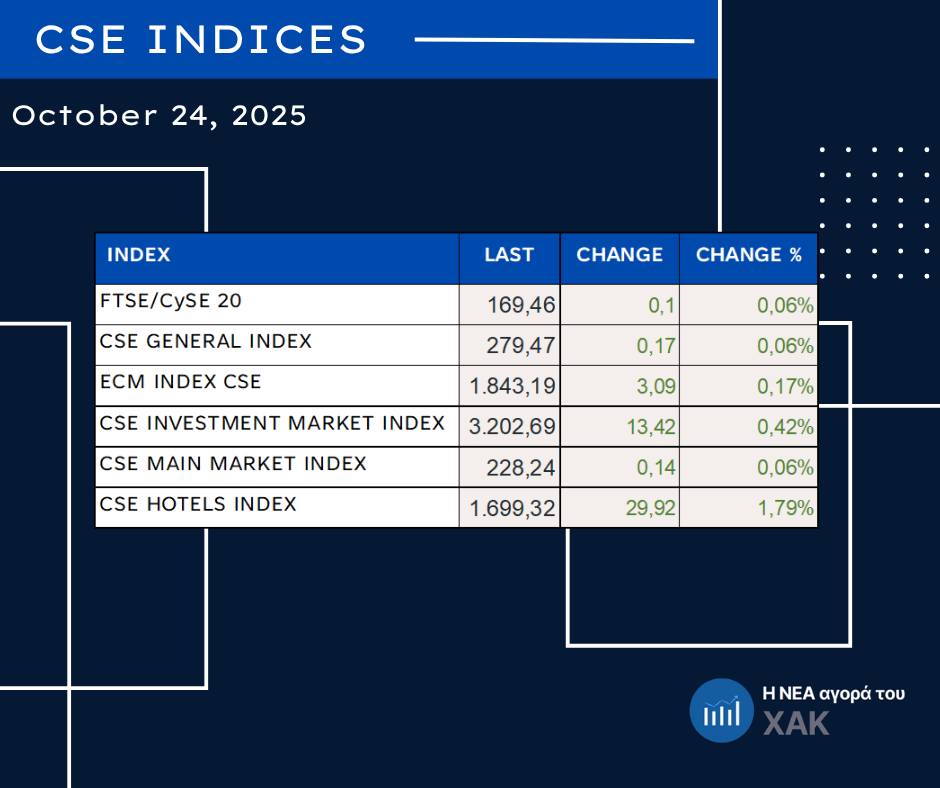Image resolution: width=940 pixels, height=788 pixels.
Task: Click the 'Η ΝΕΑ αγορά του' text
Action: (833, 693)
